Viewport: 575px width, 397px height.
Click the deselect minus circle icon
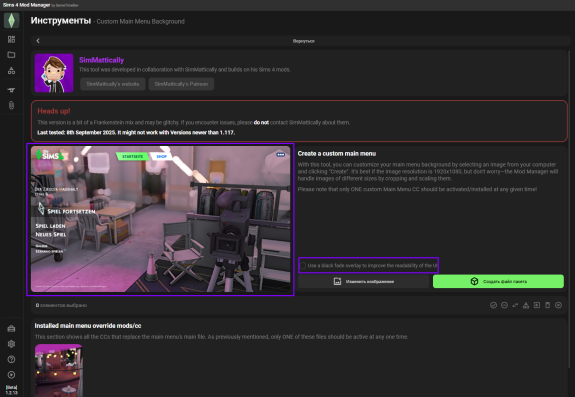504,305
